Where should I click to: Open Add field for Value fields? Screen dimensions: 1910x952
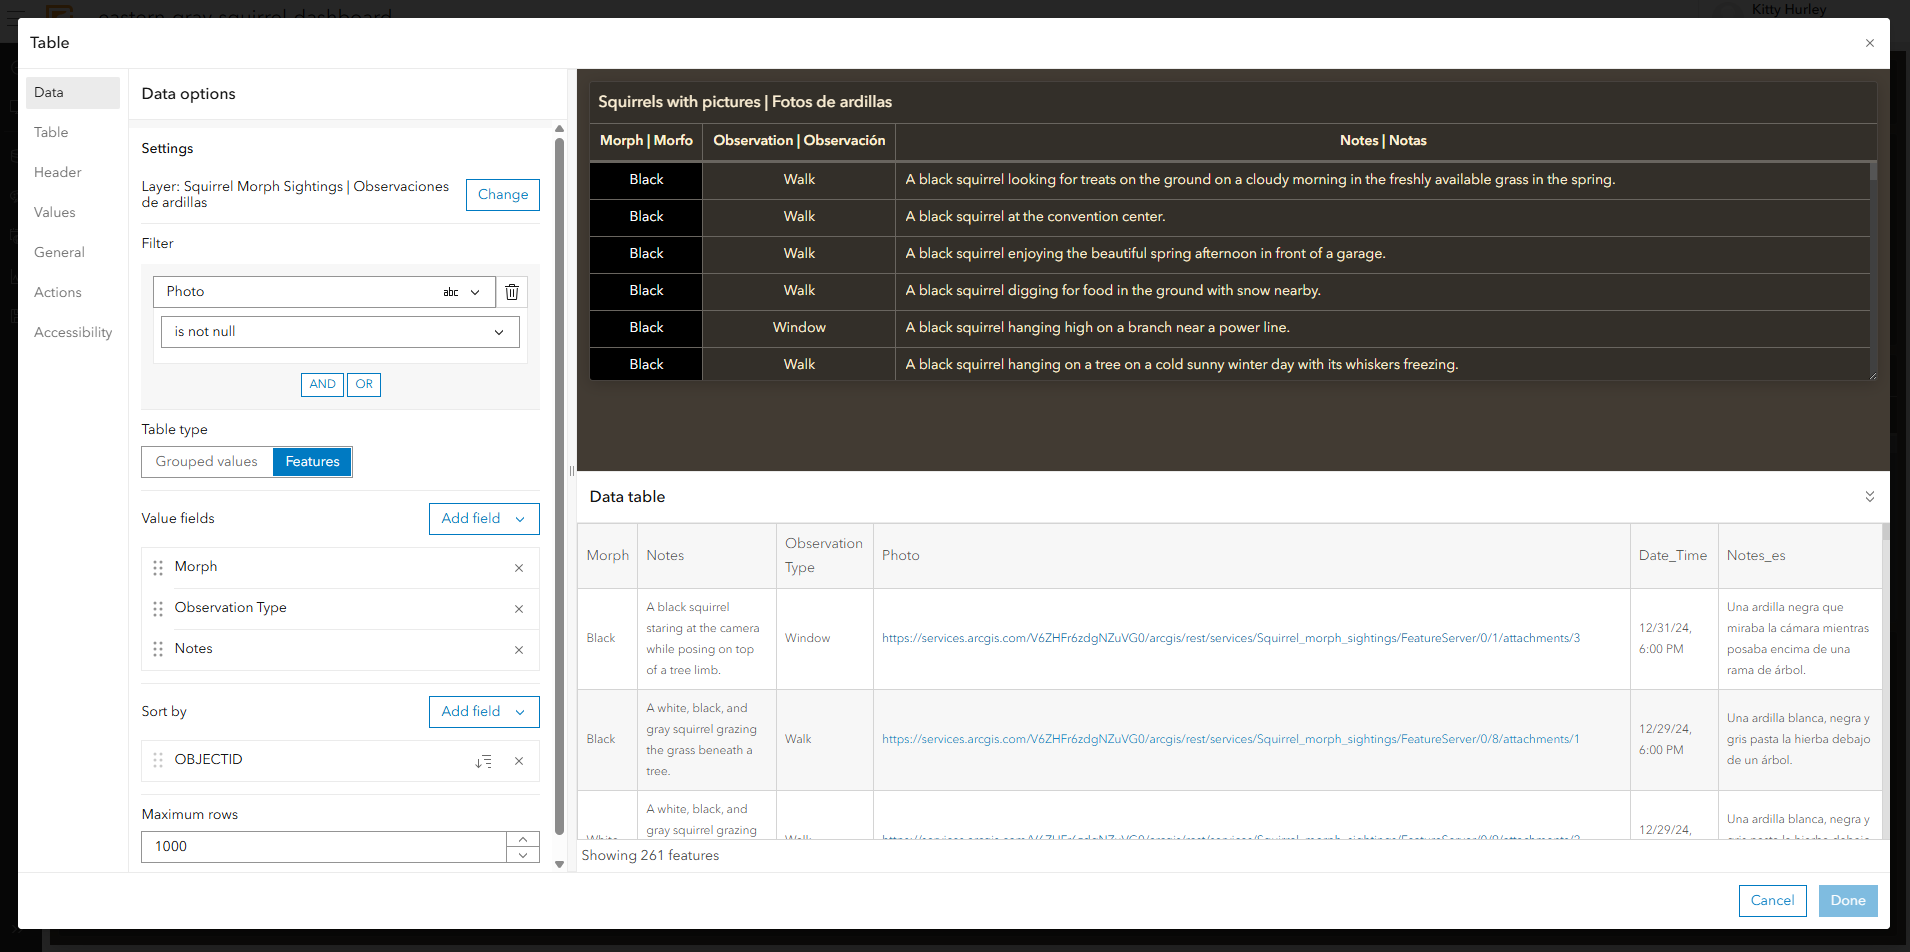click(x=484, y=519)
